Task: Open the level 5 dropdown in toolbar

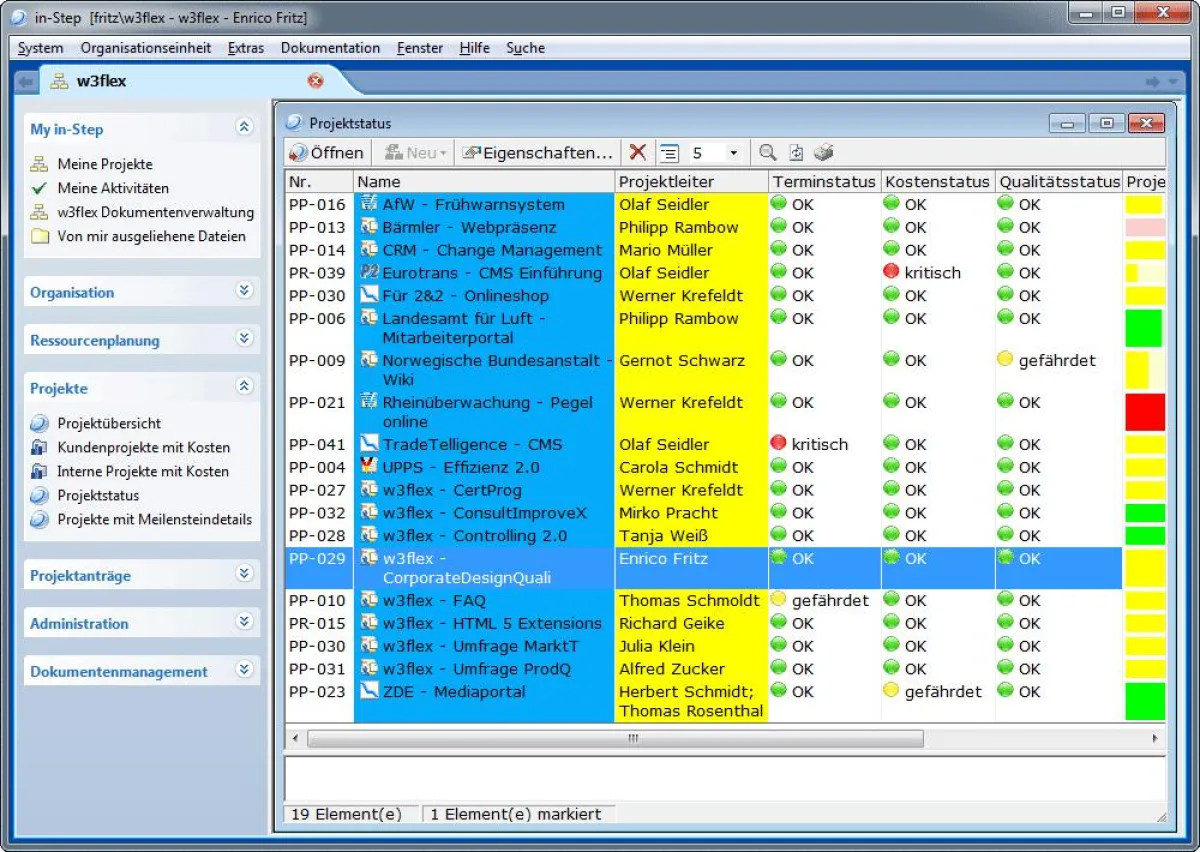Action: 733,153
